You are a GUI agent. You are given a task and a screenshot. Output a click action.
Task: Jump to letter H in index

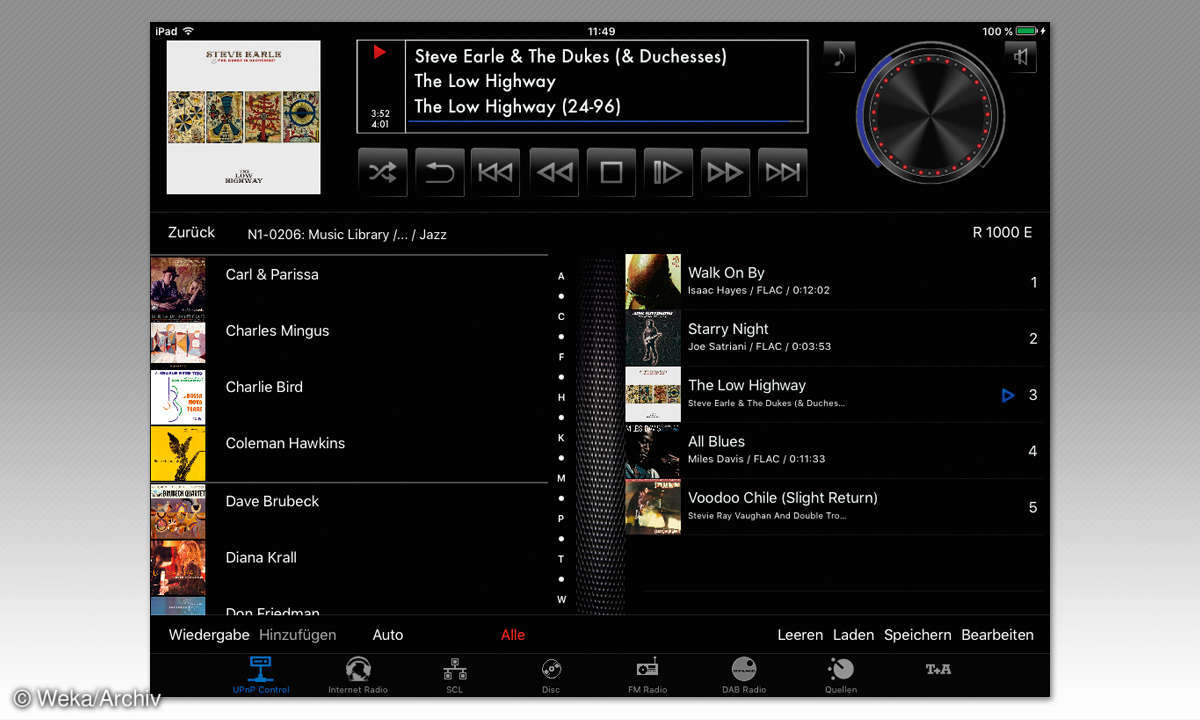point(561,397)
